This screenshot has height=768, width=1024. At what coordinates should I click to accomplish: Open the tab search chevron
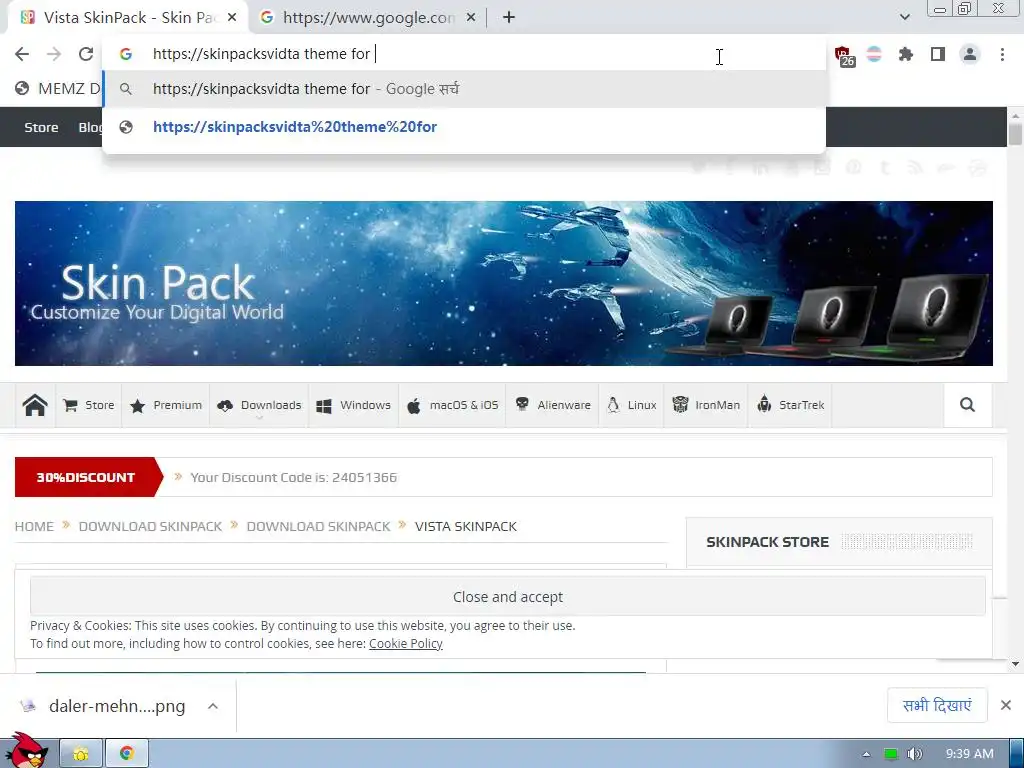(x=904, y=17)
